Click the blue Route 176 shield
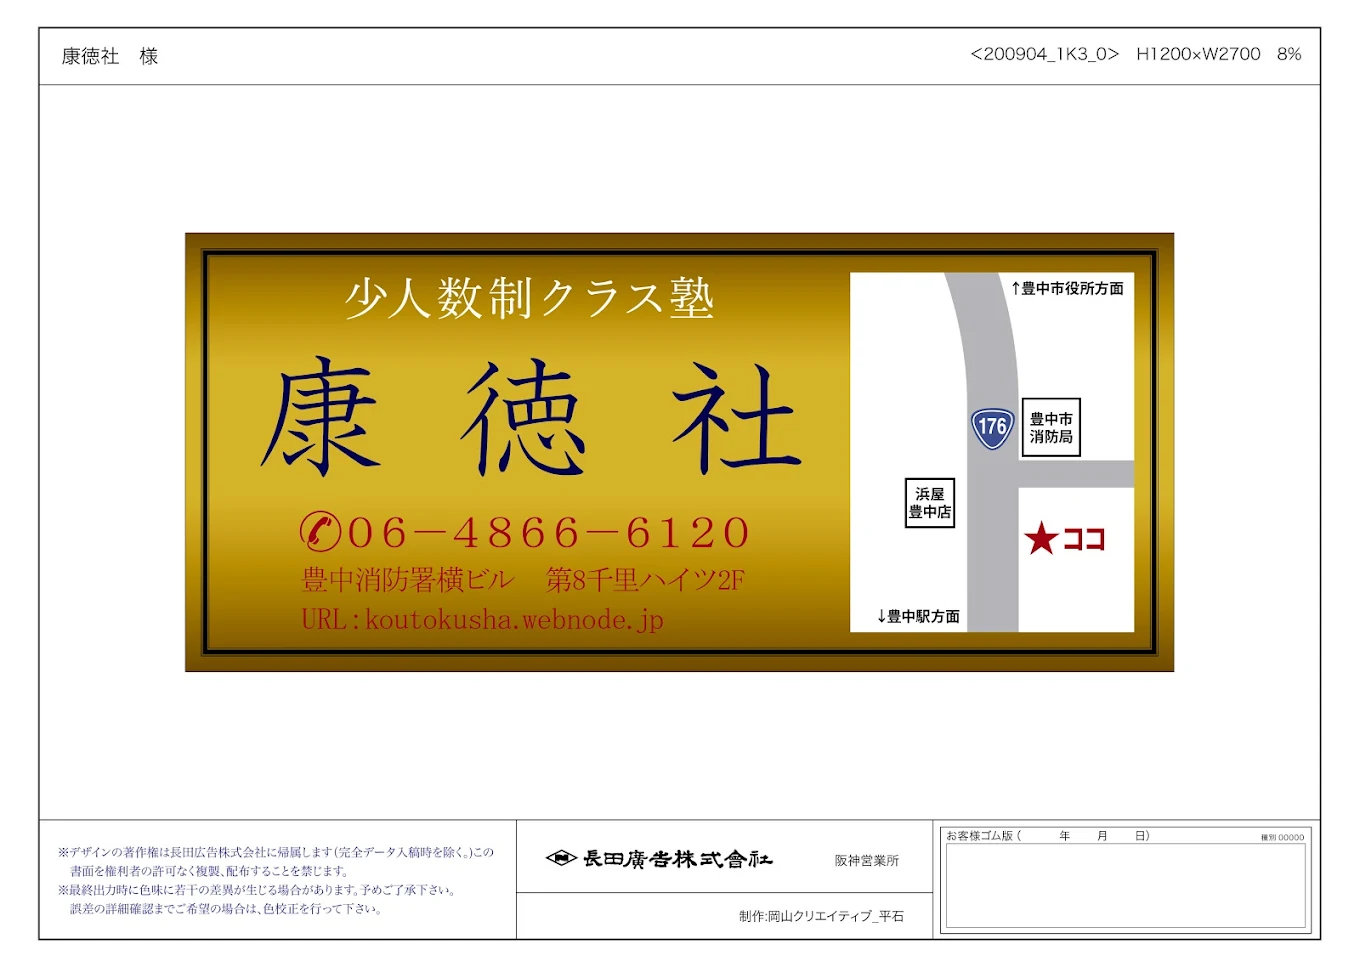1360x961 pixels. coord(992,428)
